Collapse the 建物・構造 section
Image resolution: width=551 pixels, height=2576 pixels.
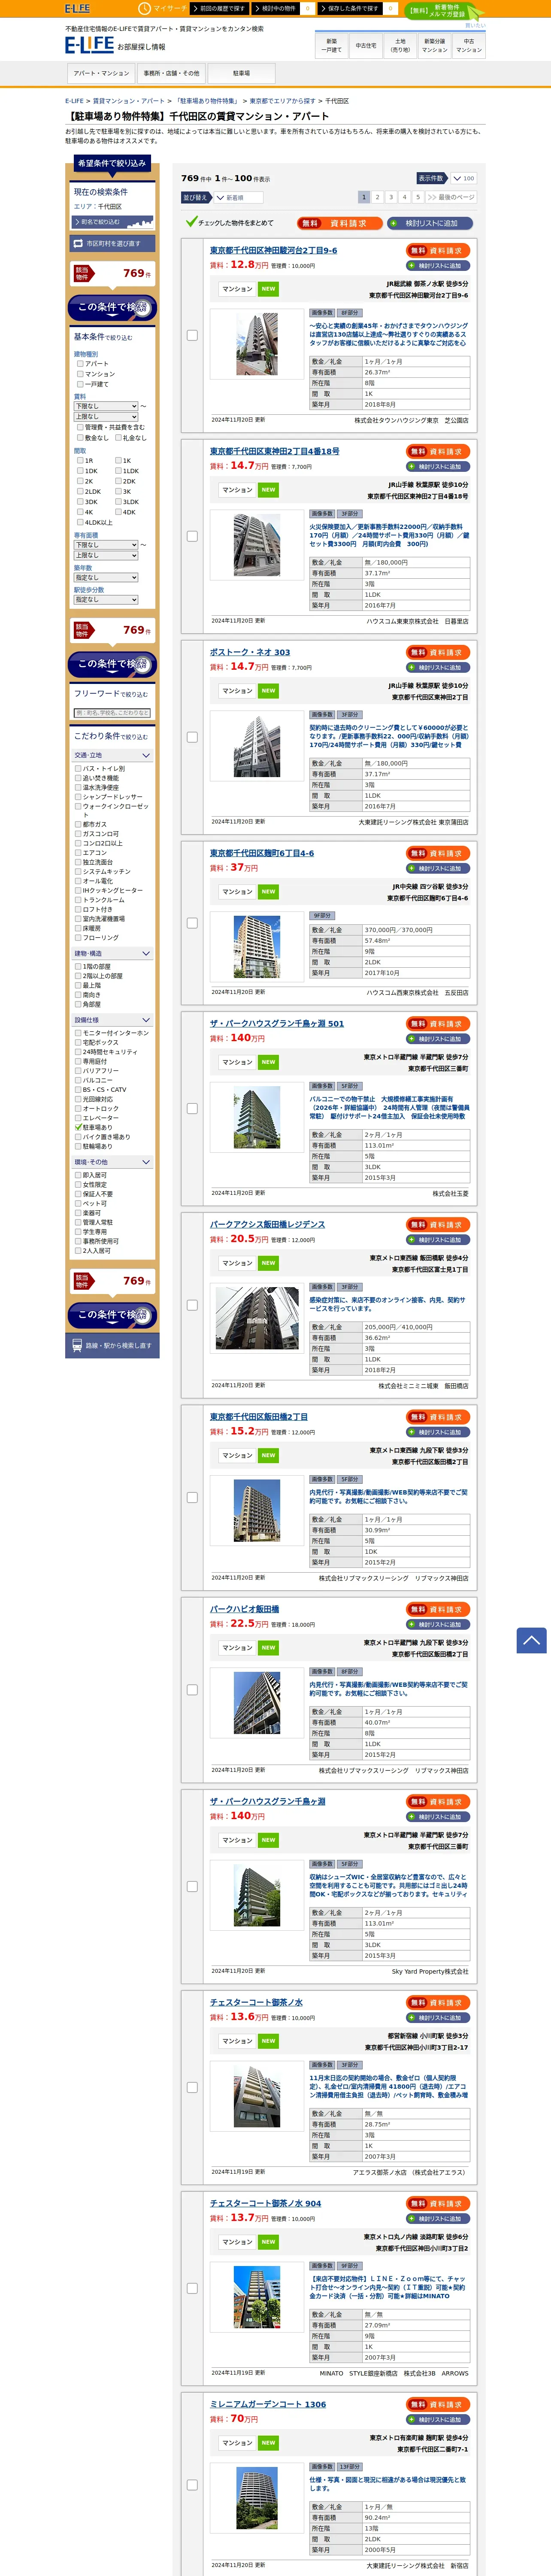click(112, 953)
